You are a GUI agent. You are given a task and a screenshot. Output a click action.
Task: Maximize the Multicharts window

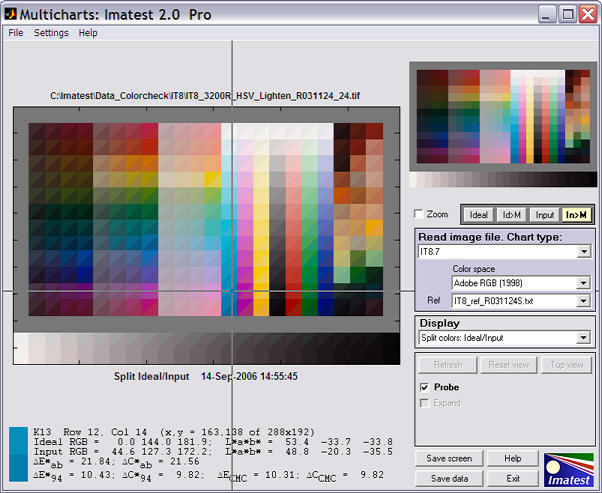(567, 15)
